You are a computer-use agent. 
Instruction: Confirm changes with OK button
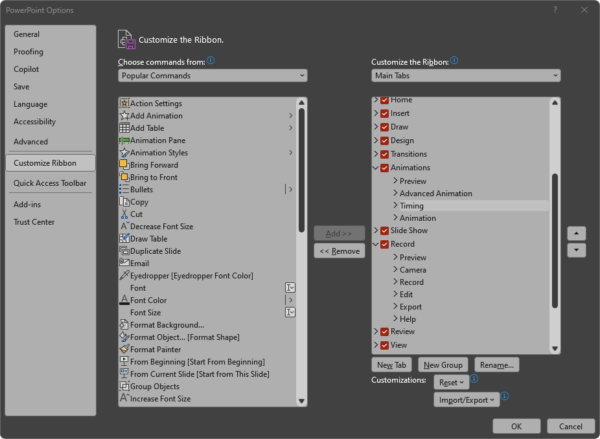516,426
